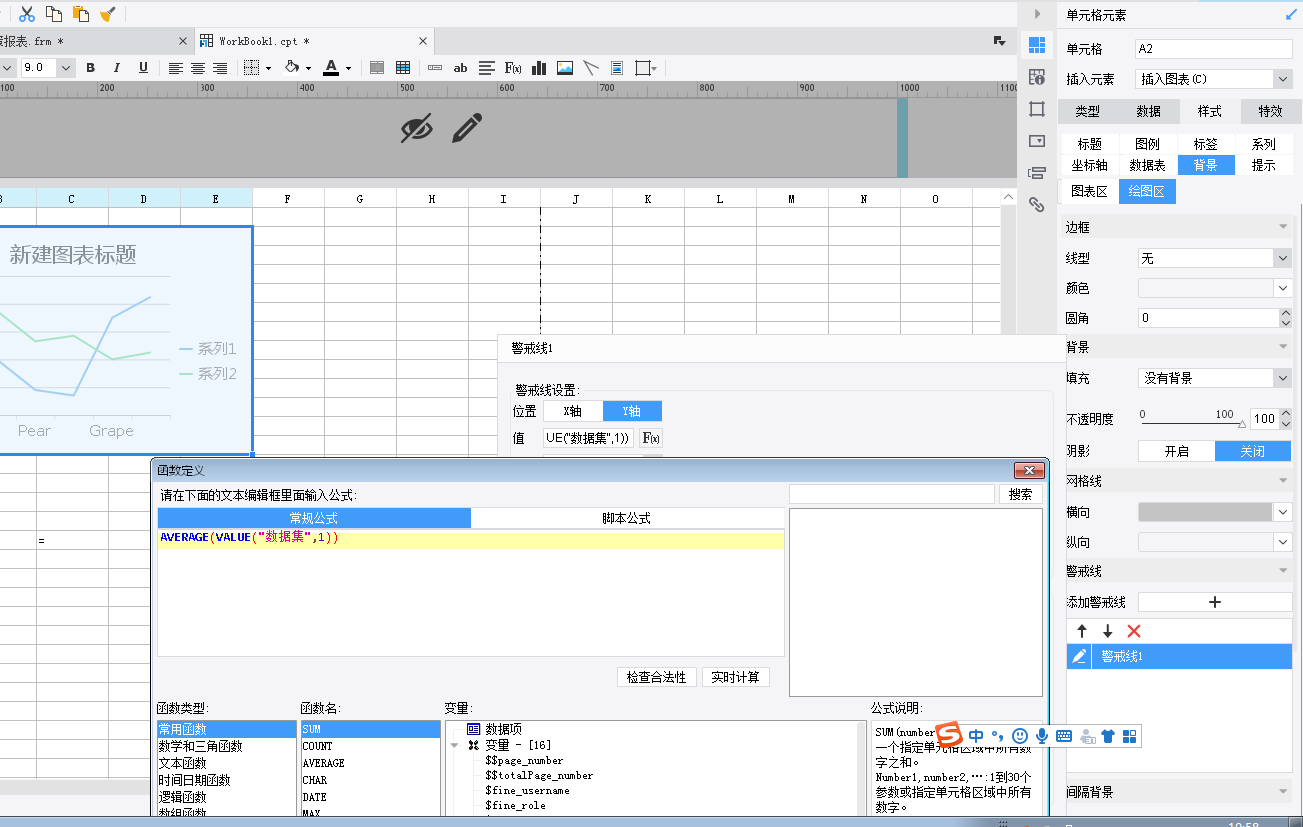Click the merge cells icon
The image size is (1303, 827).
377,68
